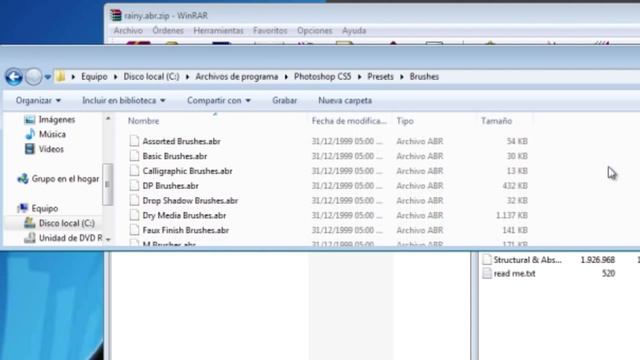
Task: Select Basic Brushes.abr file
Action: click(x=175, y=156)
